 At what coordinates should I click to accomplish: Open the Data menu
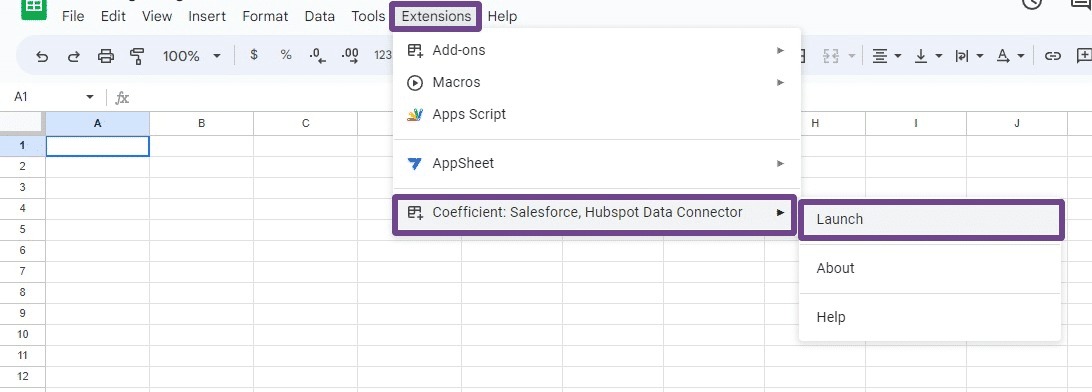coord(320,16)
